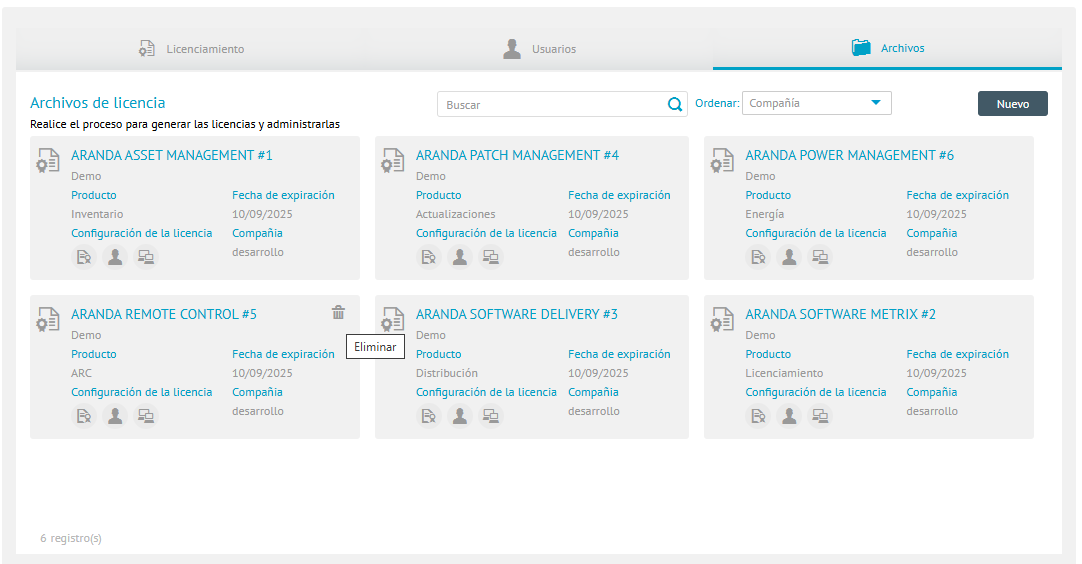Open ARANDA PATCH MANAGEMENT #4 title
Image resolution: width=1082 pixels, height=564 pixels.
517,155
